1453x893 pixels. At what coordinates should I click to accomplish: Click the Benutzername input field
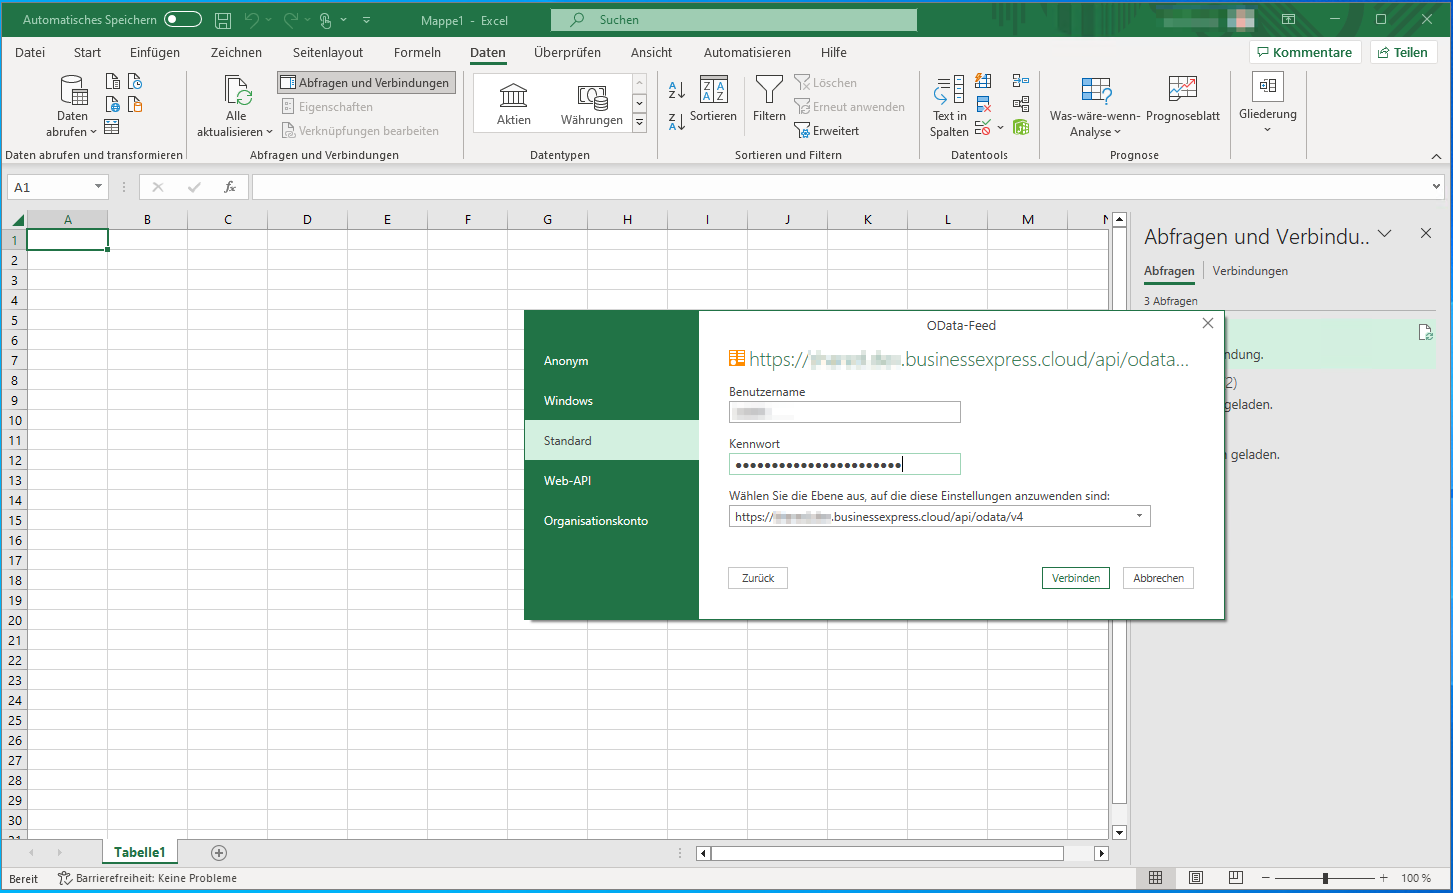[844, 412]
